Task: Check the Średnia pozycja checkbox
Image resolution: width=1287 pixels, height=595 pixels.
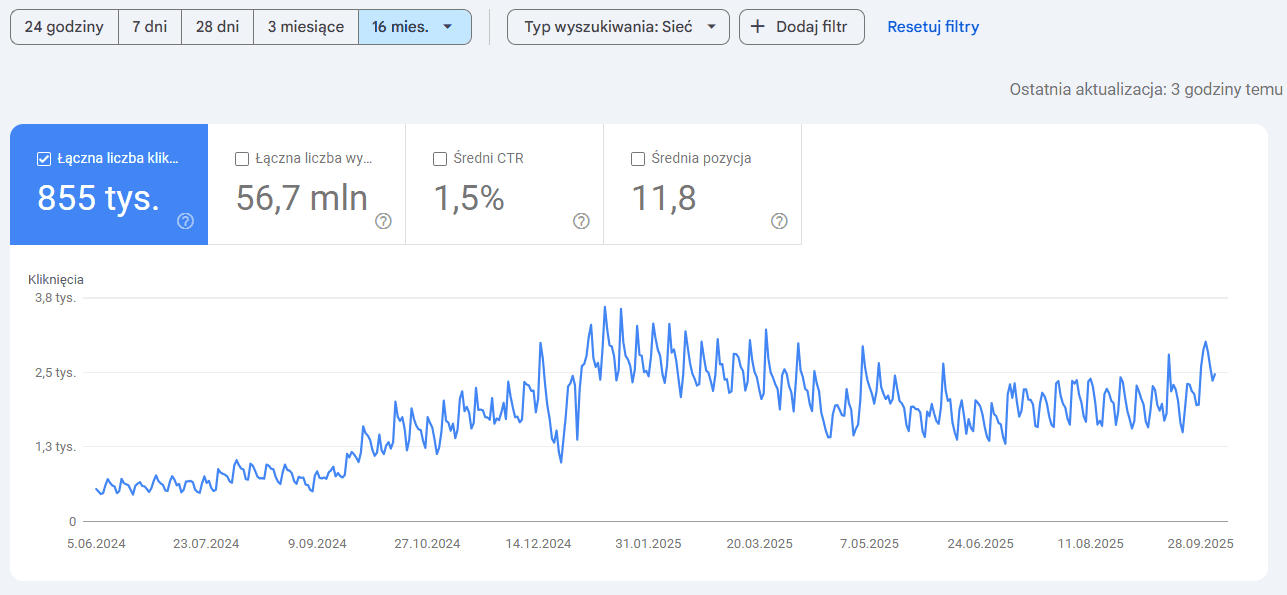Action: coord(637,158)
